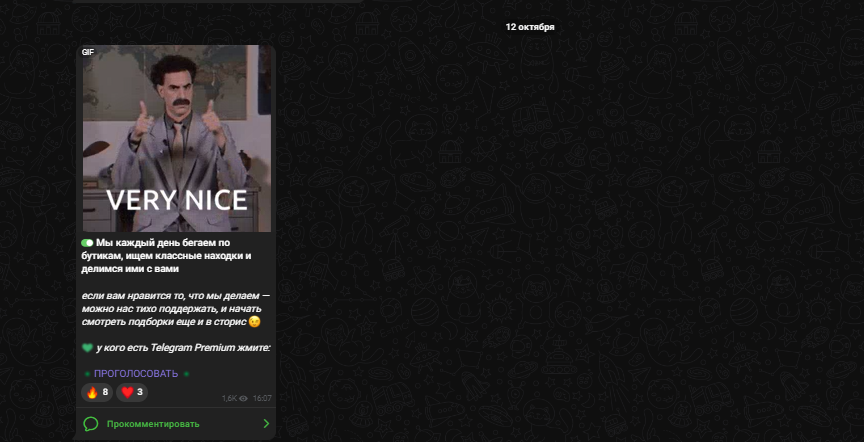This screenshot has height=442, width=864.
Task: Click the green toggle emoji in post text
Action: click(x=87, y=243)
